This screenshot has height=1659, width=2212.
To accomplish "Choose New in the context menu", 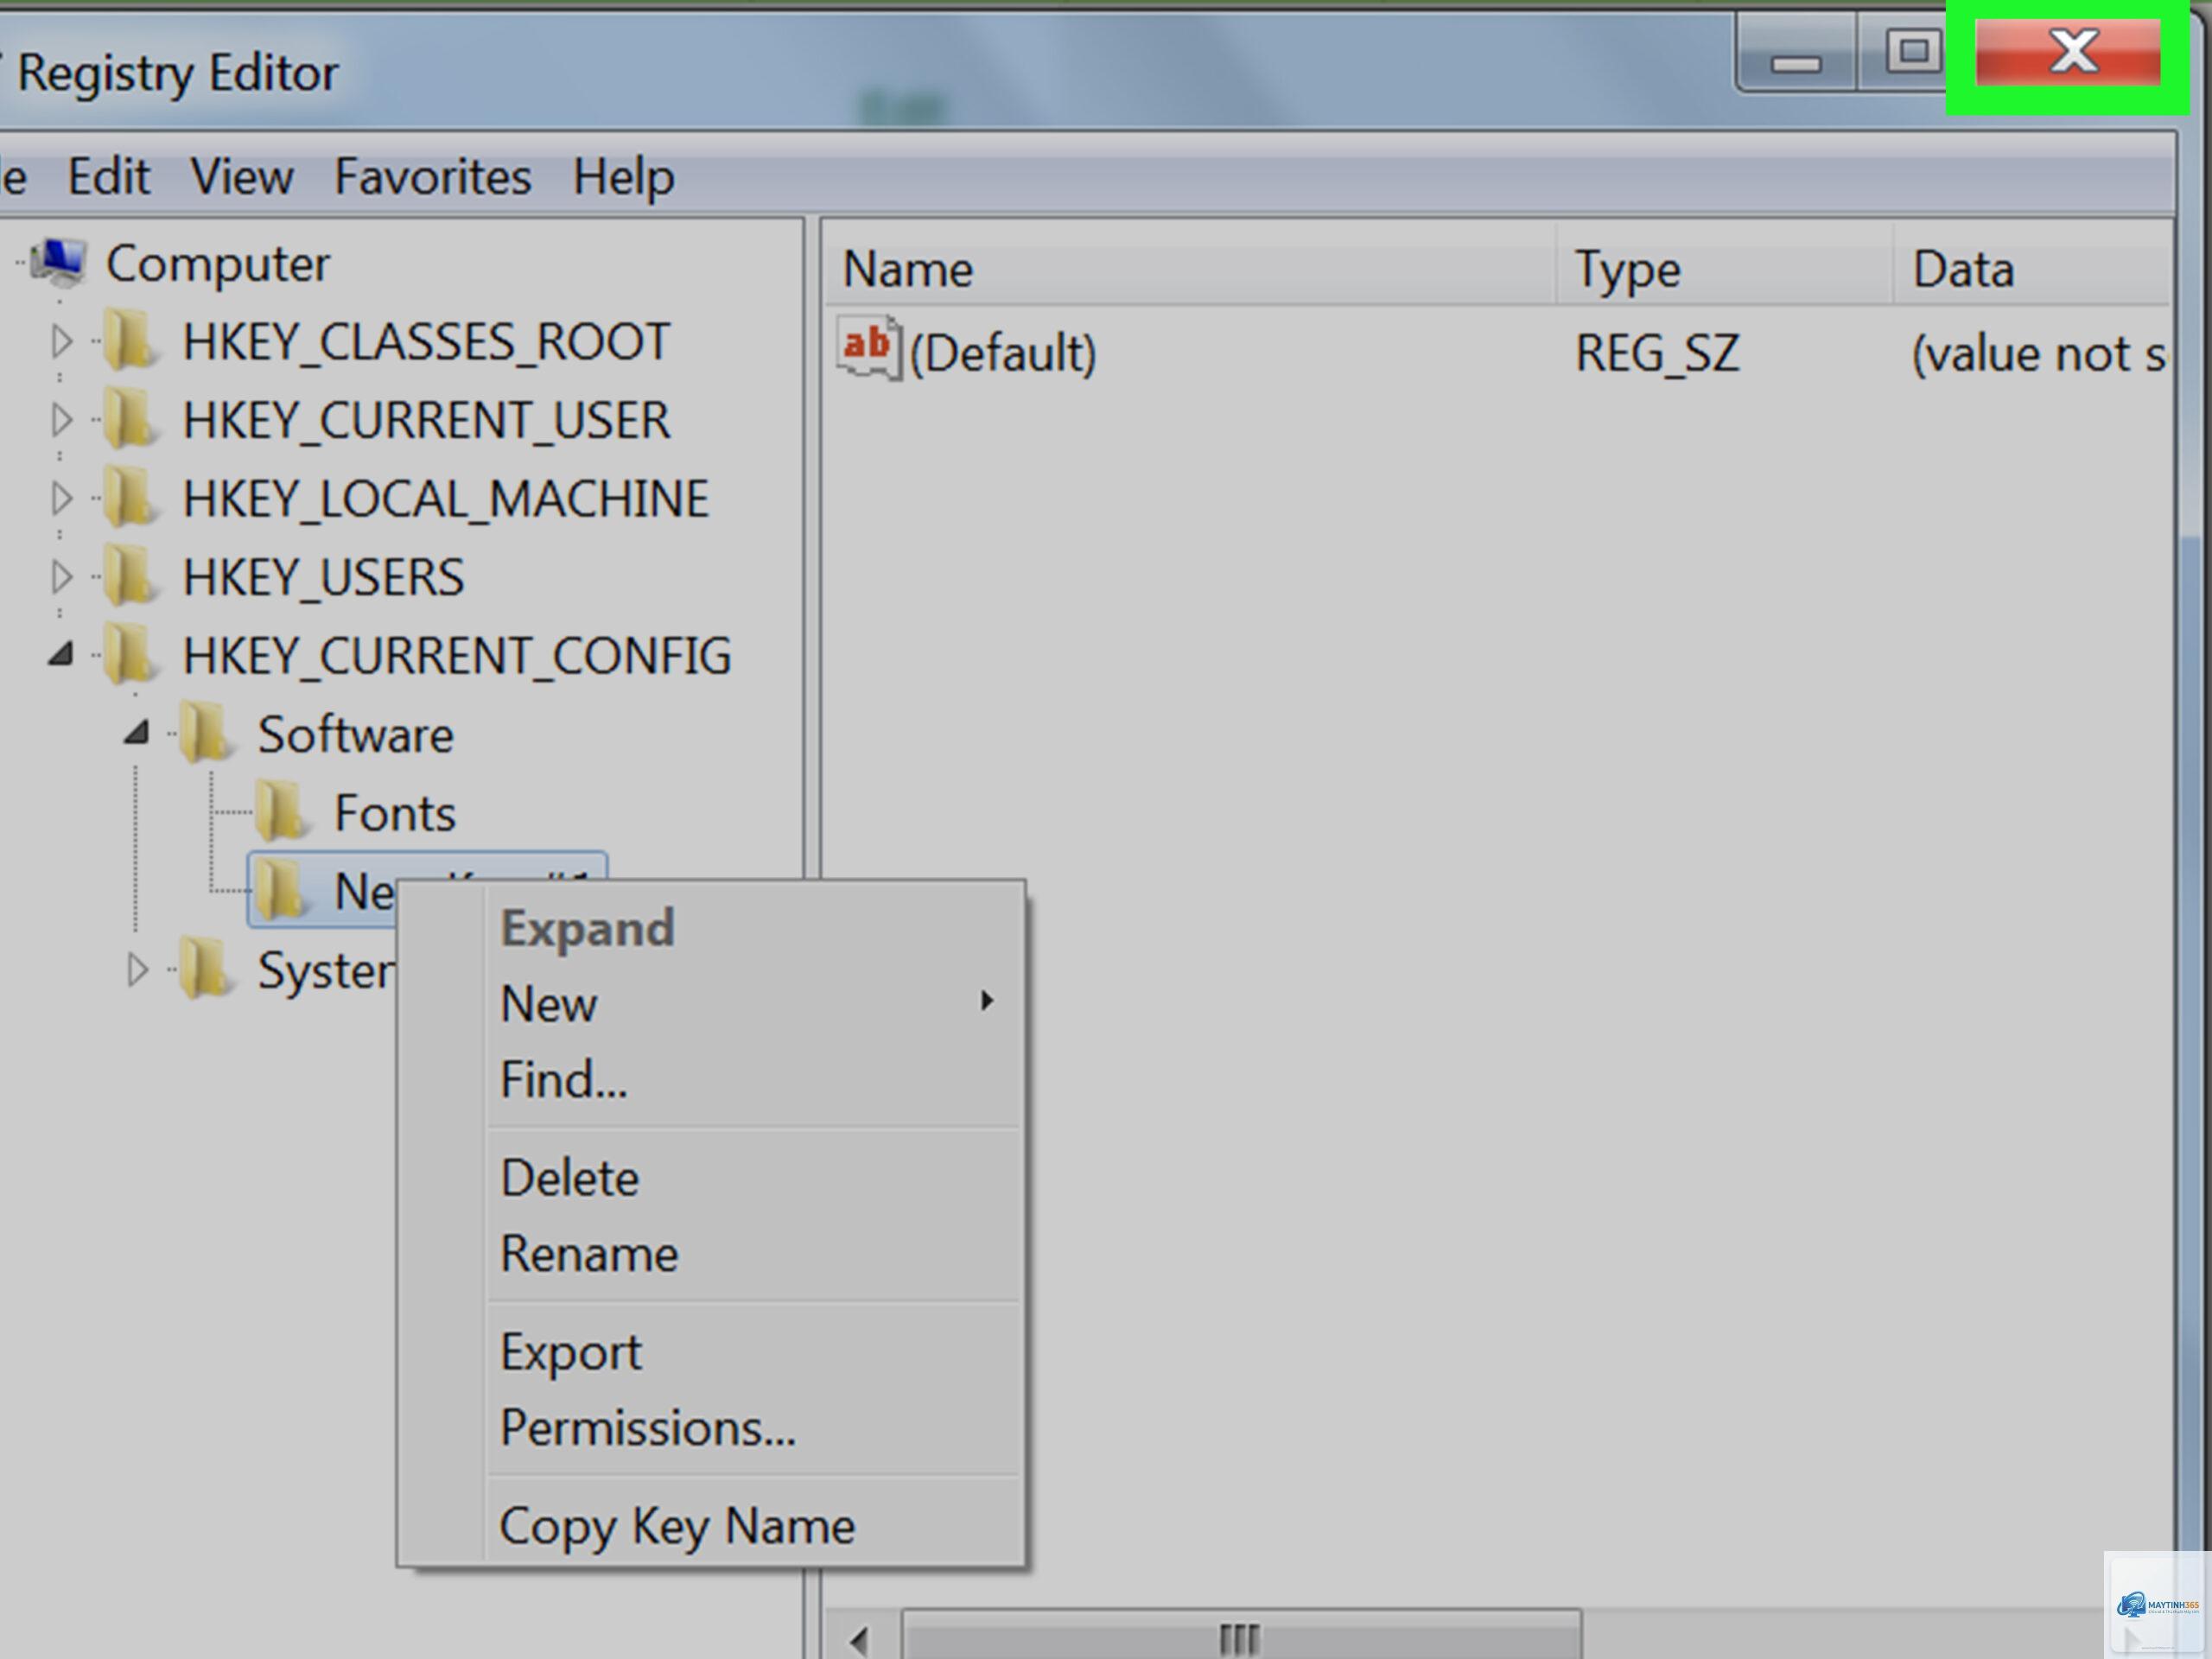I will coord(757,1003).
